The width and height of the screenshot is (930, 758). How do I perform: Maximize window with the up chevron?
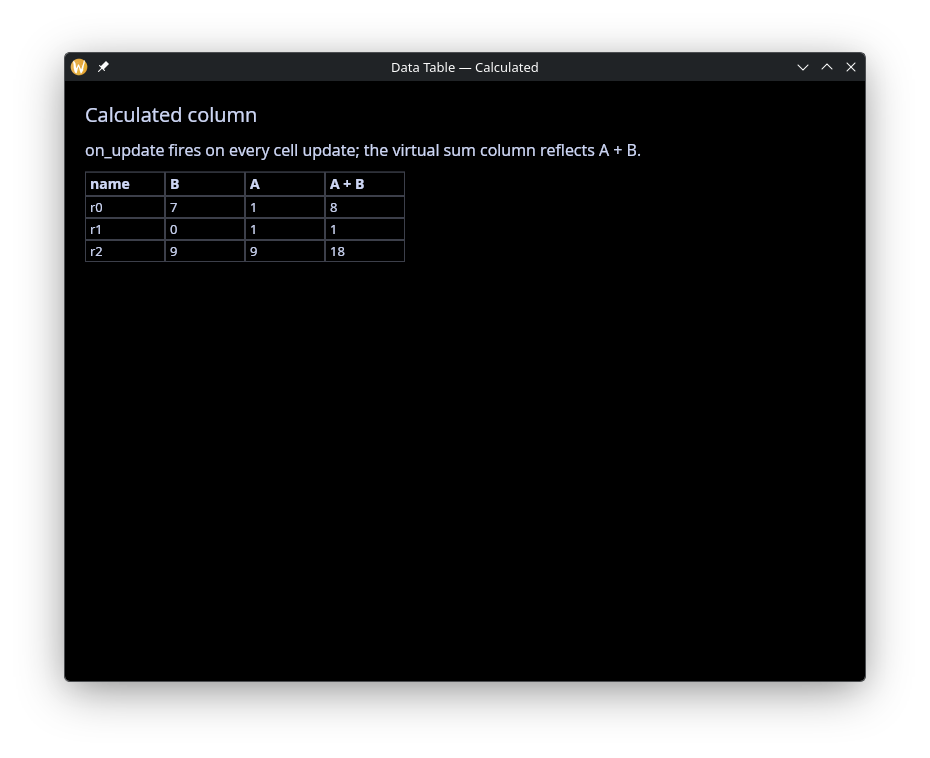pos(827,67)
